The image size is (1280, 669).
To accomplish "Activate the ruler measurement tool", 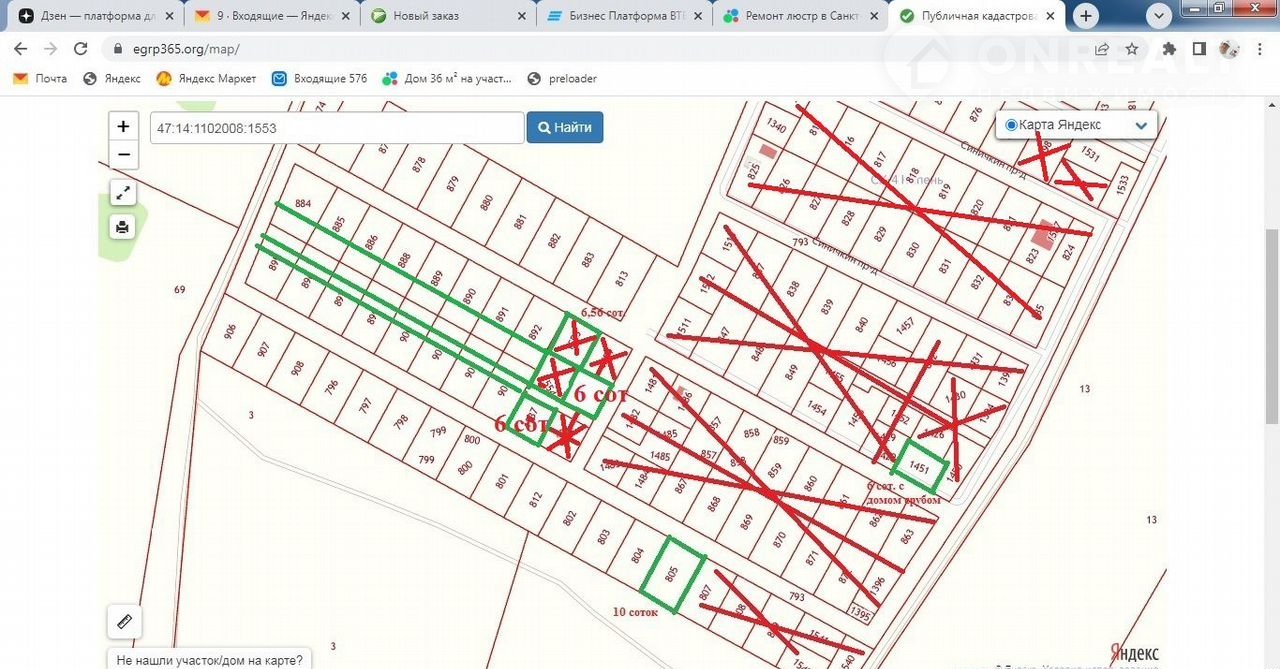I will 124,622.
